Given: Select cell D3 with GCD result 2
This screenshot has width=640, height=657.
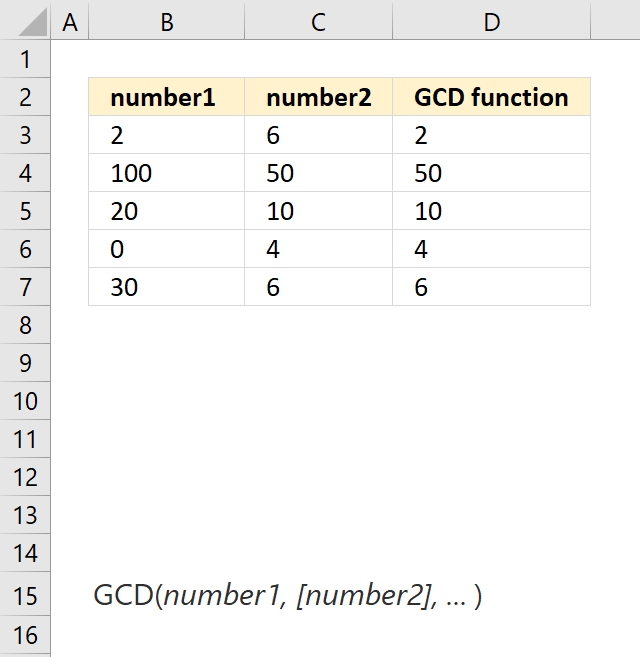Looking at the screenshot, I should coord(492,135).
